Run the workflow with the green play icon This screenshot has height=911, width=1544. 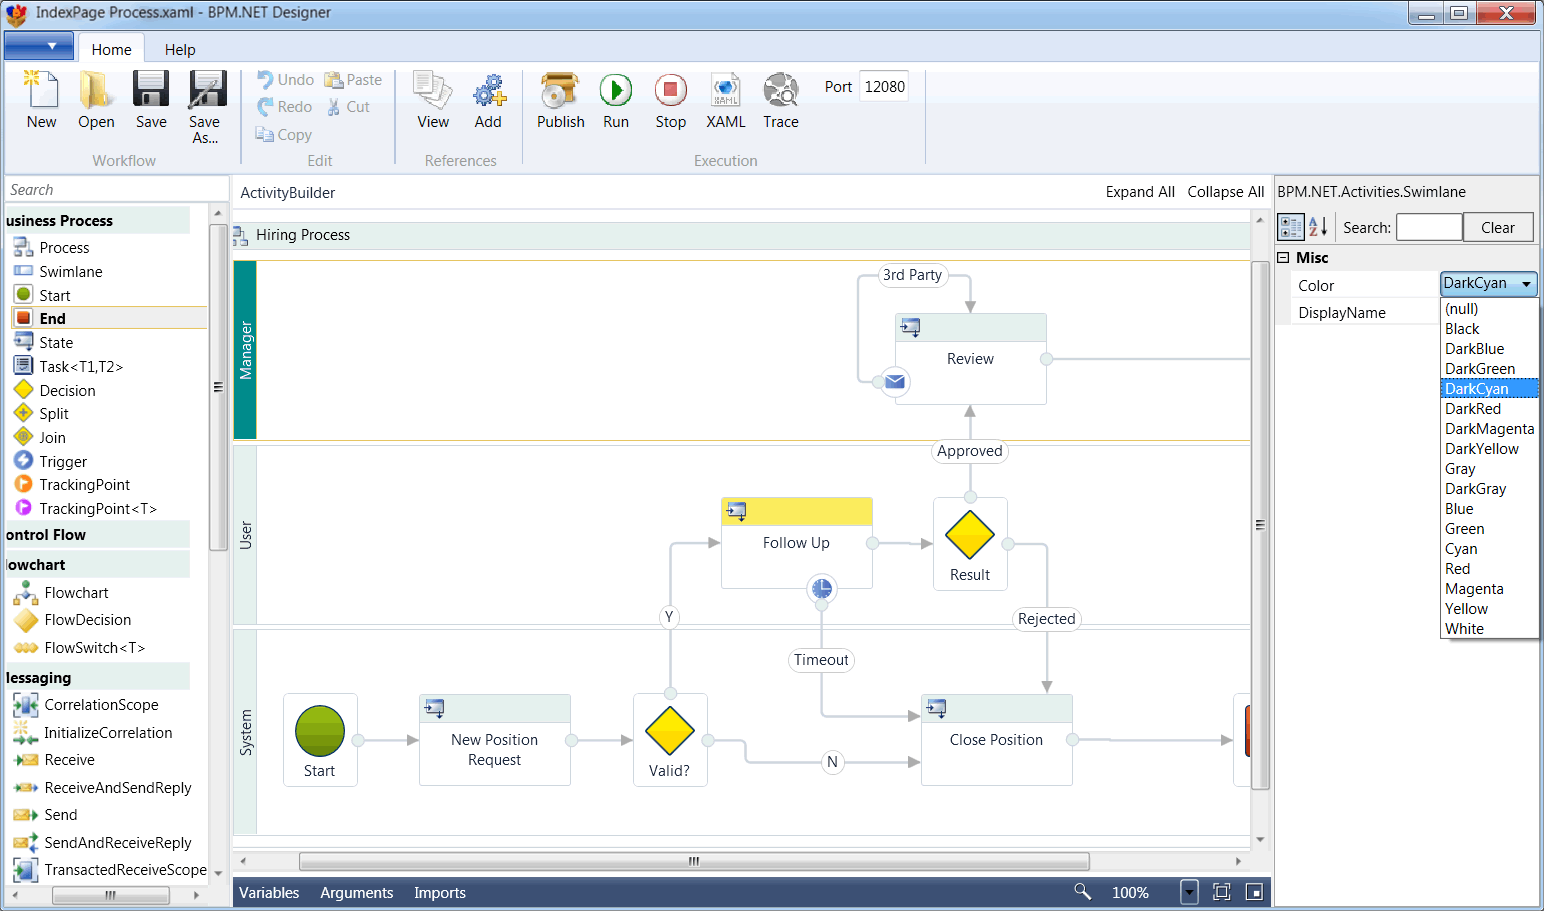point(616,101)
